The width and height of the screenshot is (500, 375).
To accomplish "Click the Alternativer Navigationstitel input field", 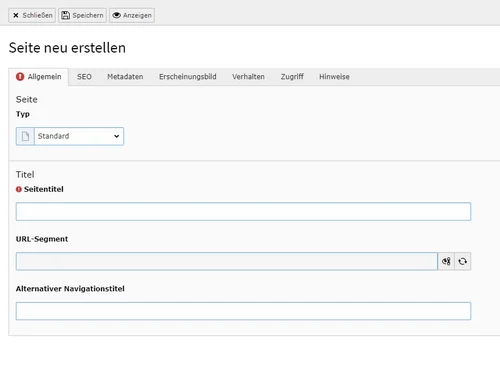I will tap(243, 311).
